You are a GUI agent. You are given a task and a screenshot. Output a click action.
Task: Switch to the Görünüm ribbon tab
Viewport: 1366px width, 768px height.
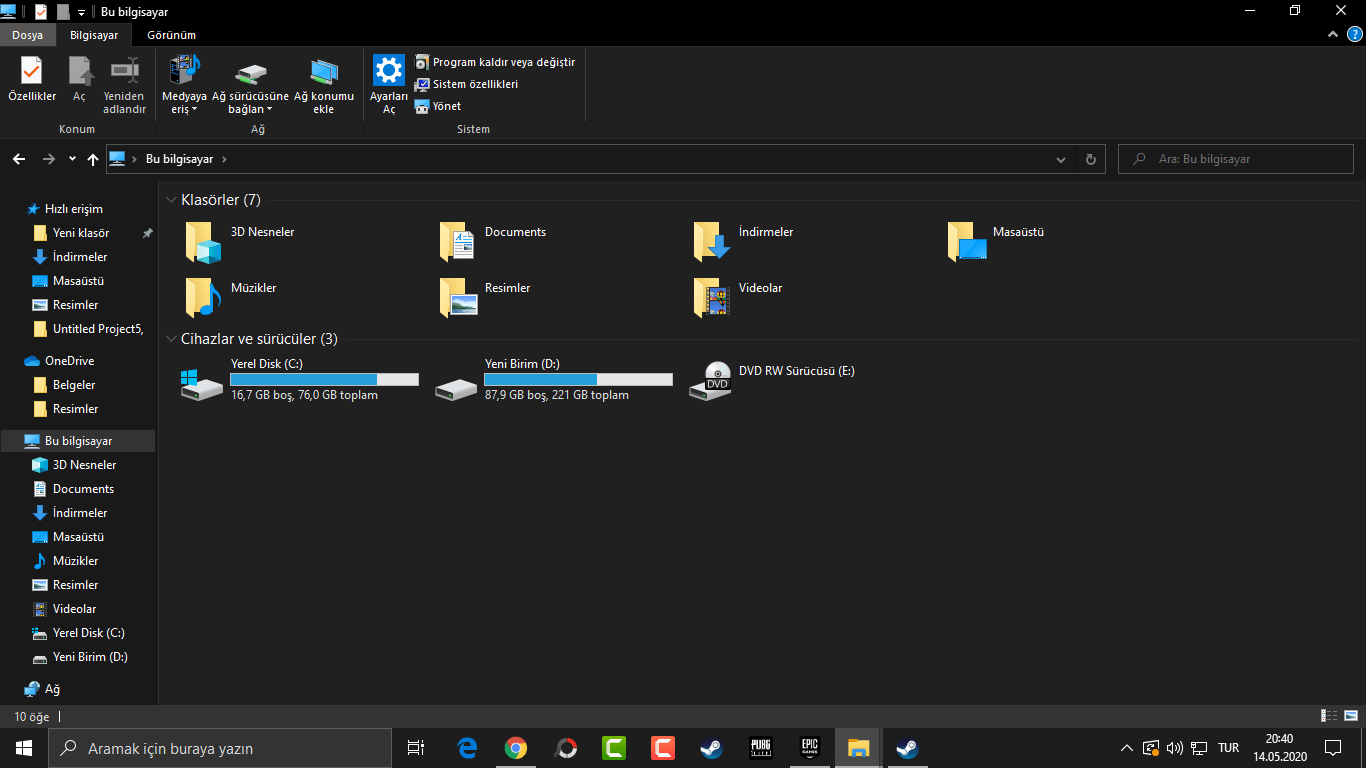171,35
